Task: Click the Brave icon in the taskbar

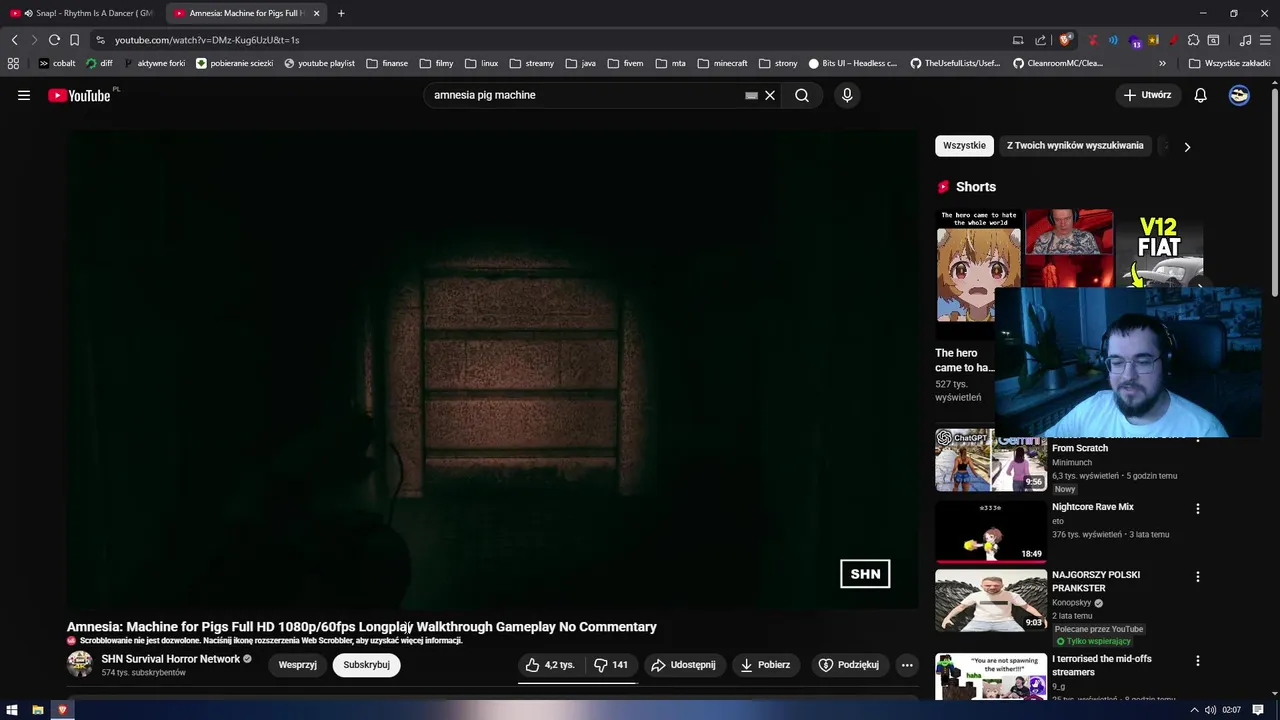Action: (x=62, y=710)
